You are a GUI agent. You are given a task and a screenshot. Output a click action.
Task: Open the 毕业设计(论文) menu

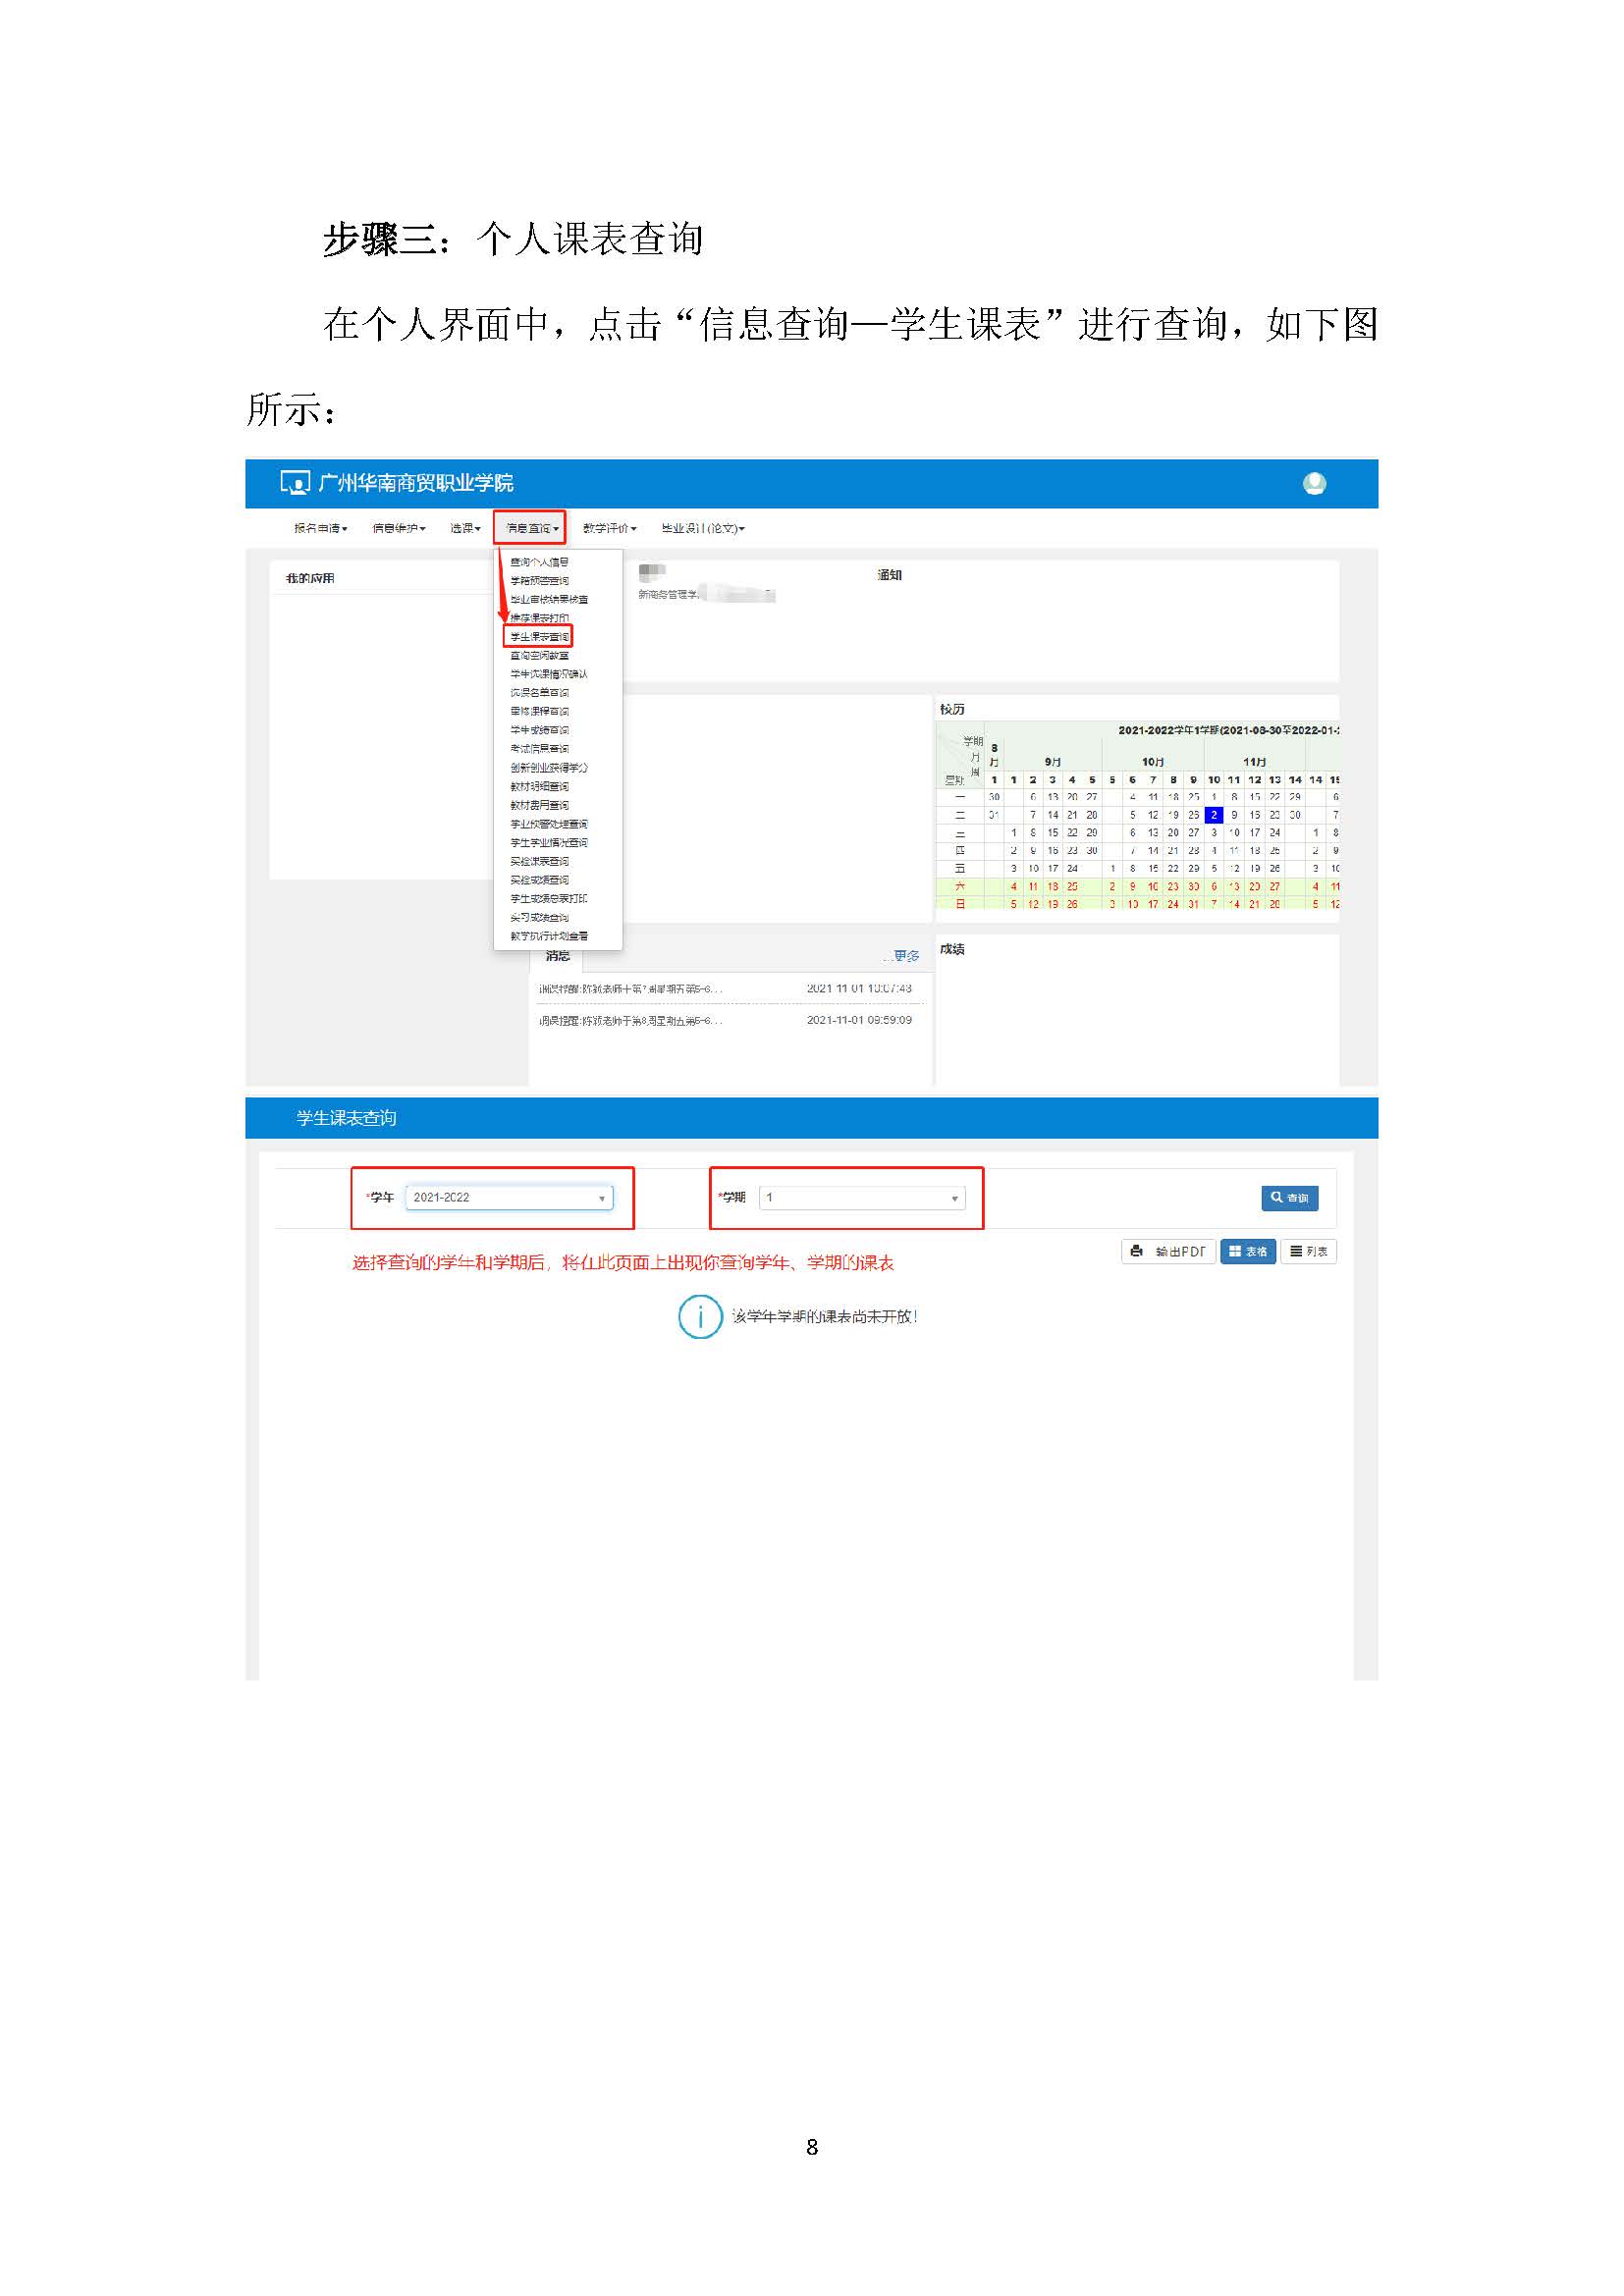click(x=703, y=528)
